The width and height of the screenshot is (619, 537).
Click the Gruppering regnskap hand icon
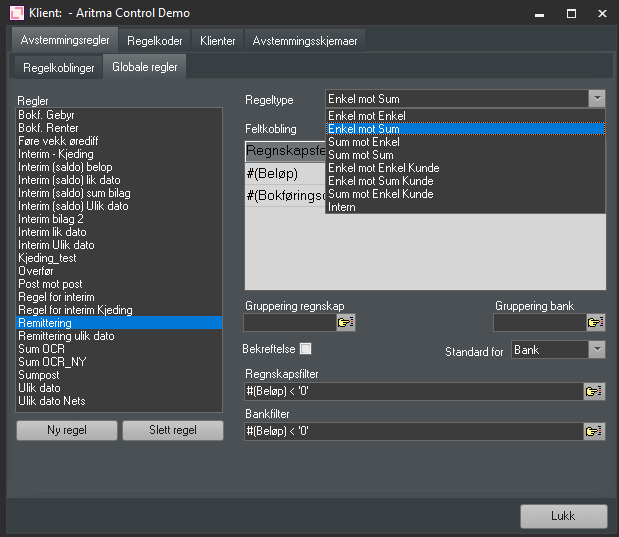coord(346,322)
